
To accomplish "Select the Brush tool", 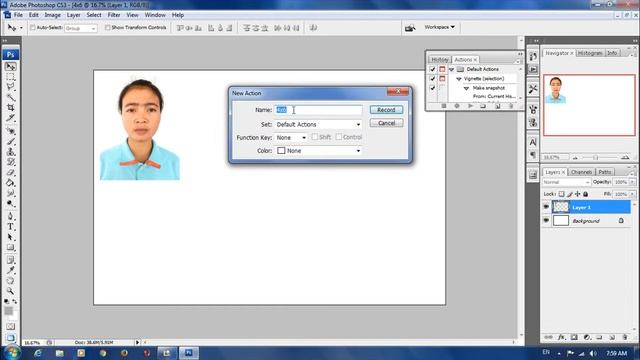I will point(11,142).
